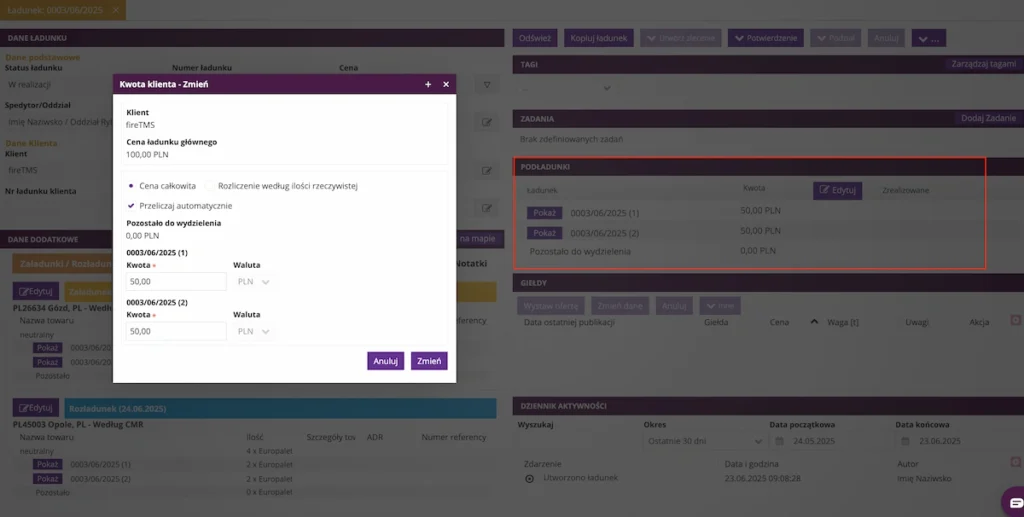Image resolution: width=1024 pixels, height=517 pixels.
Task: Toggle the Przeliczaj automatycznie checkbox
Action: 131,206
